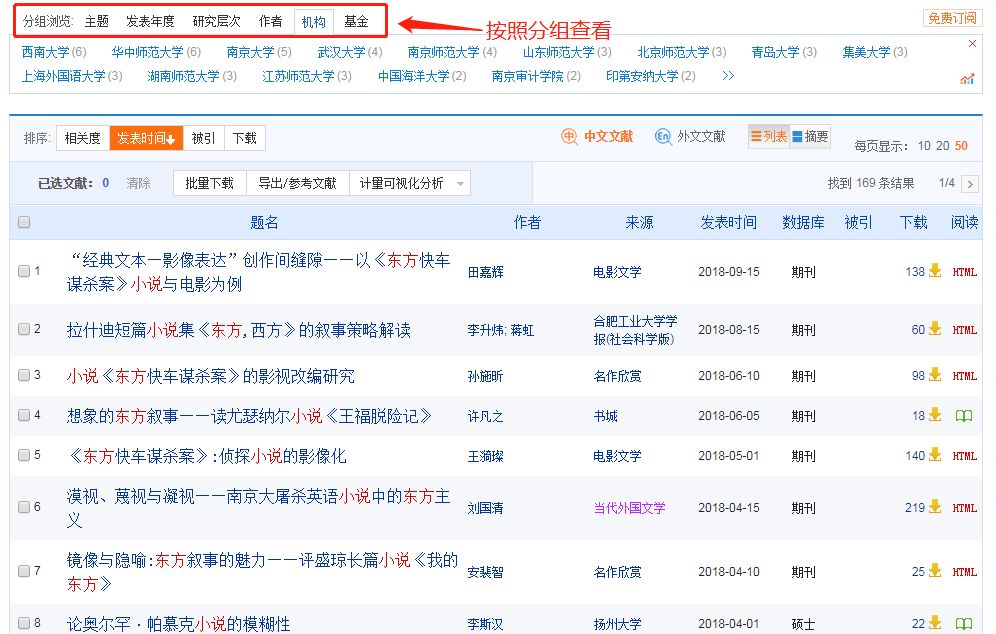
Task: Show 50 results per page
Action: coord(961,146)
